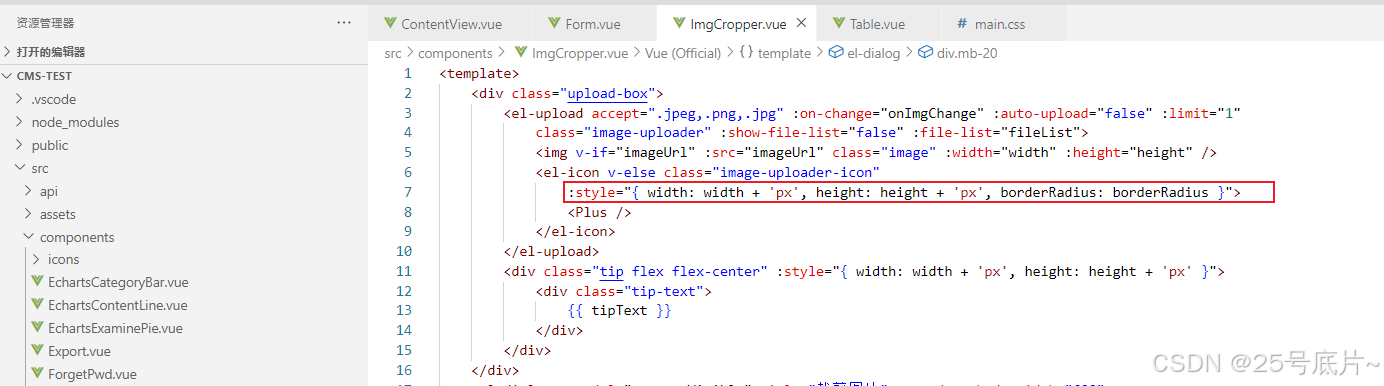This screenshot has width=1384, height=386.
Task: Open Export.vue in the file tree
Action: point(79,351)
